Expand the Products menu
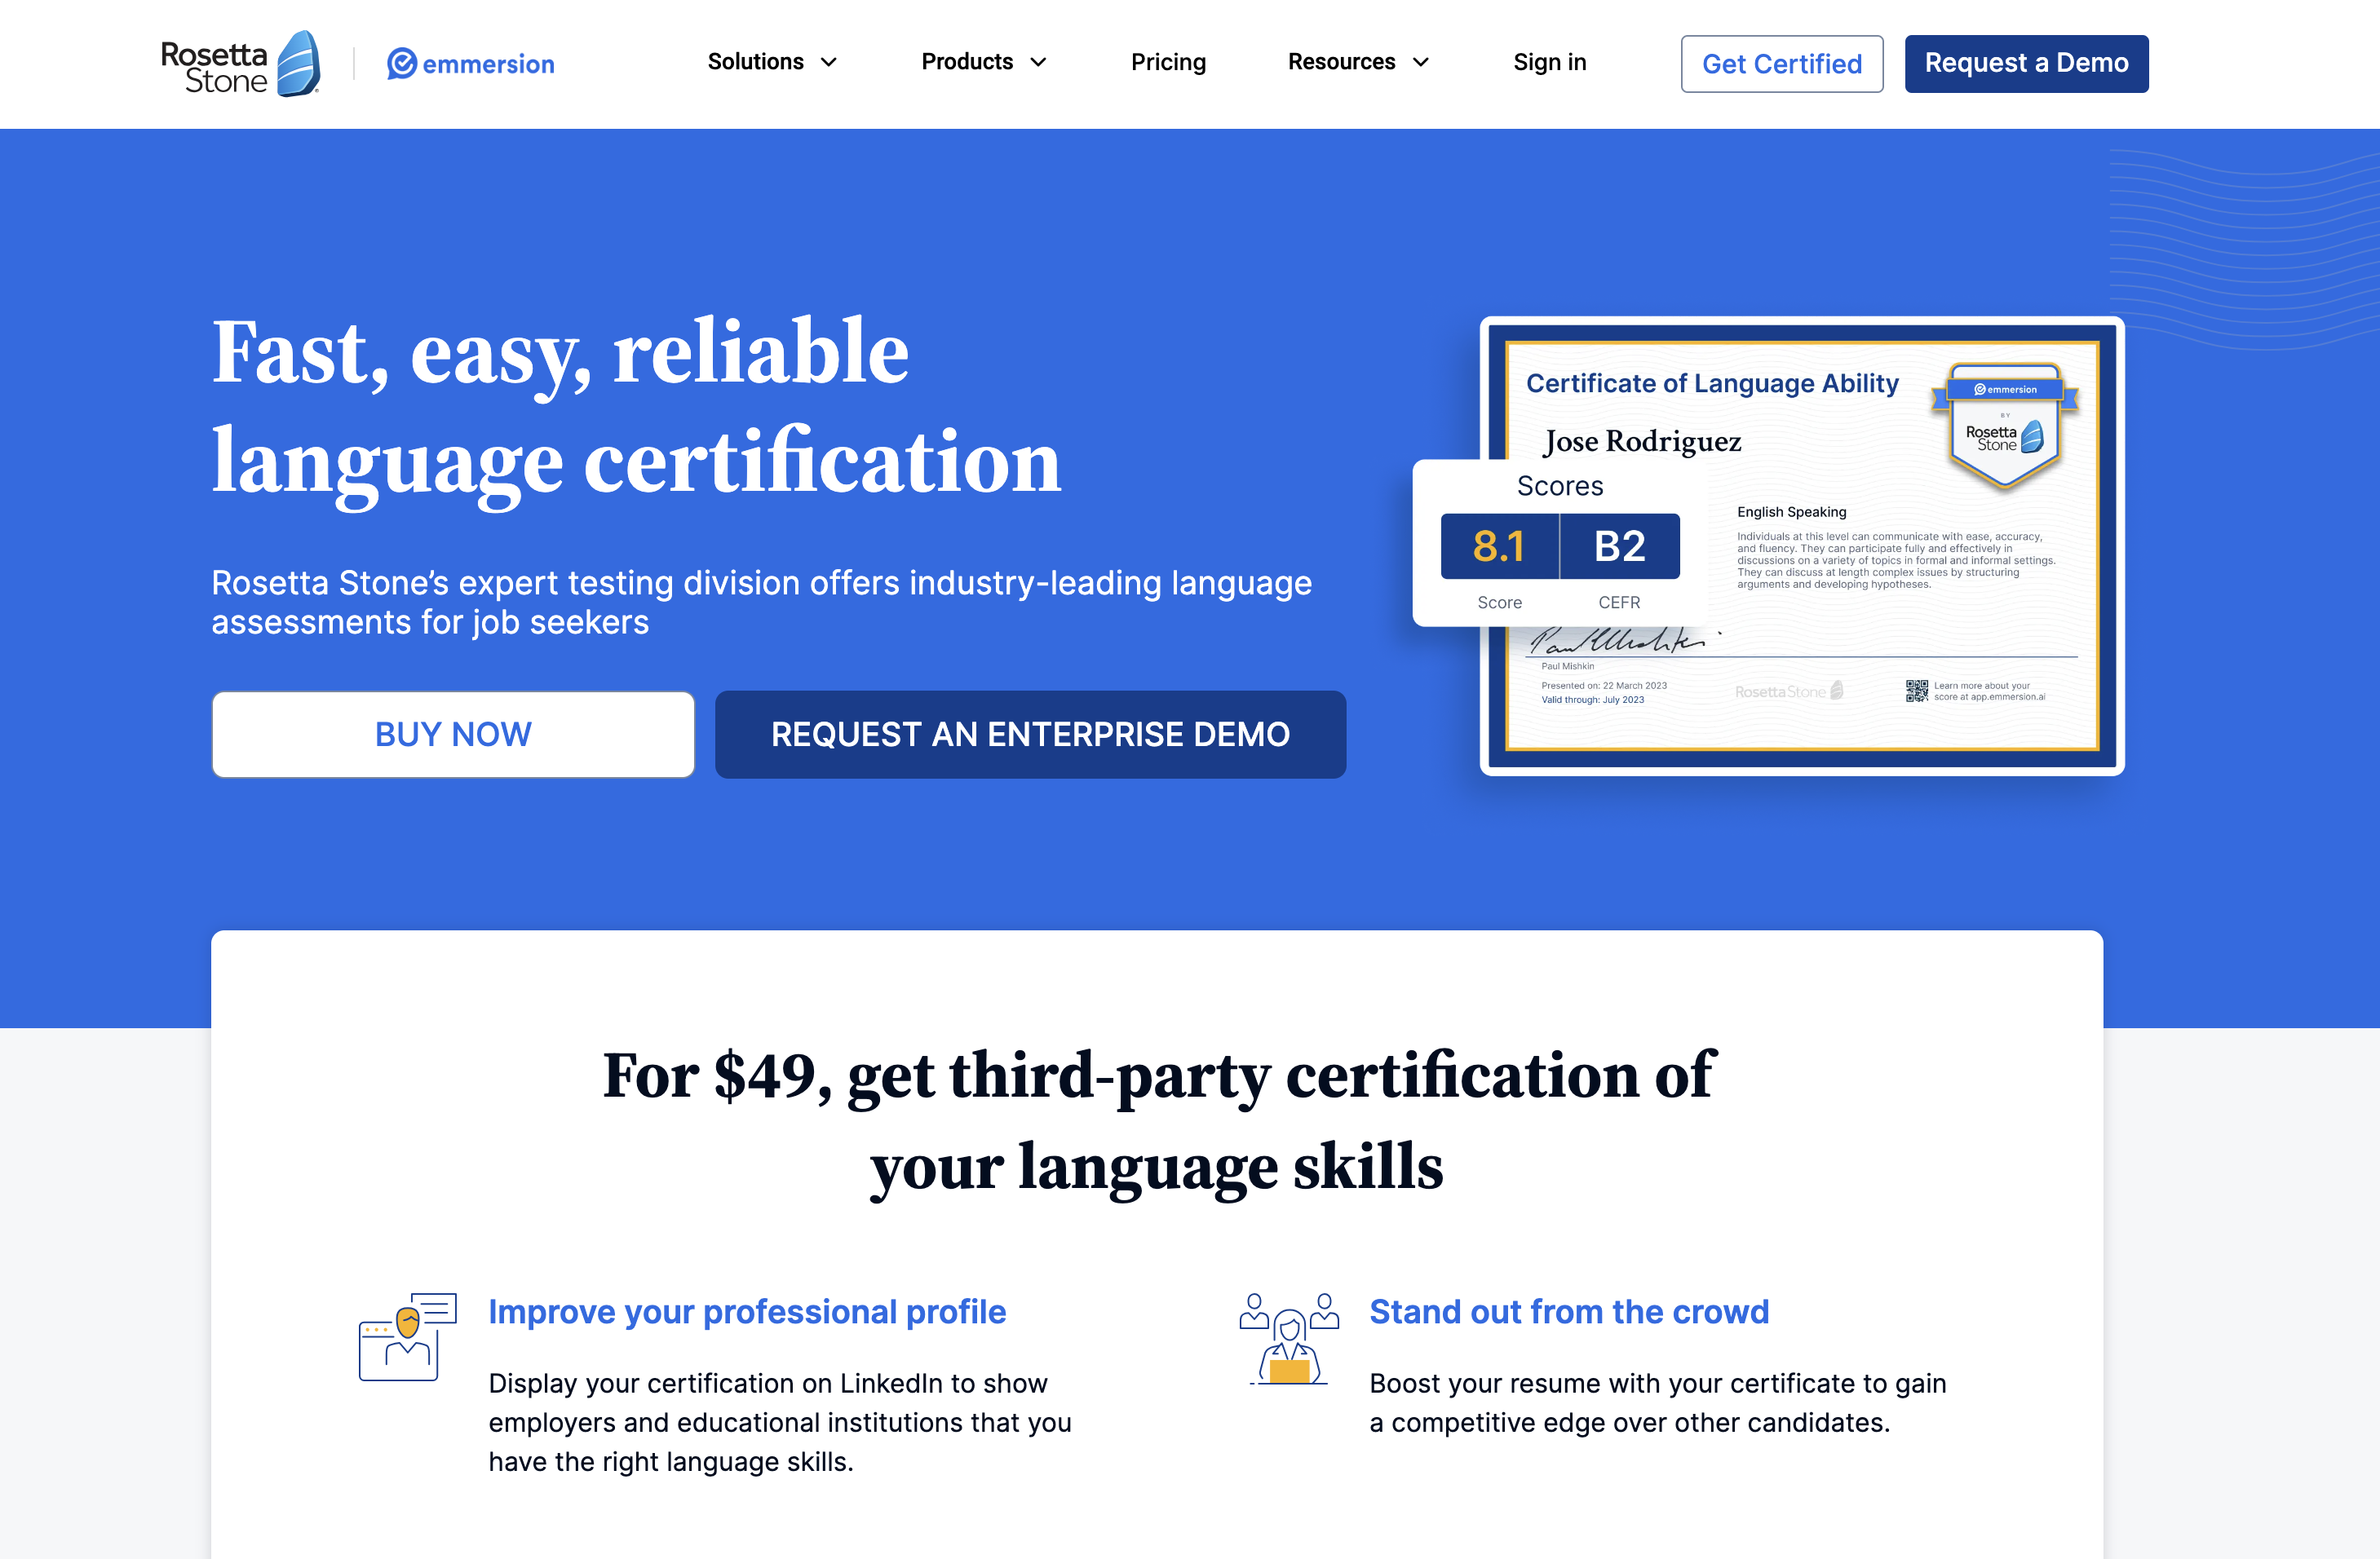Viewport: 2380px width, 1559px height. [982, 62]
